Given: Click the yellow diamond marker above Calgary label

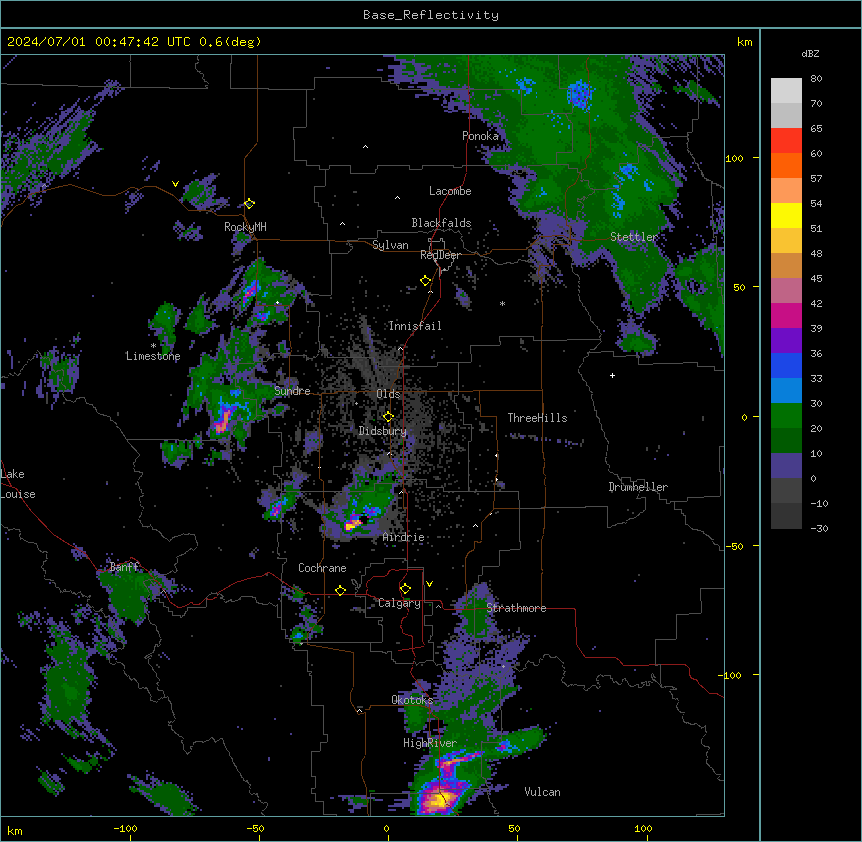Looking at the screenshot, I should [x=405, y=589].
